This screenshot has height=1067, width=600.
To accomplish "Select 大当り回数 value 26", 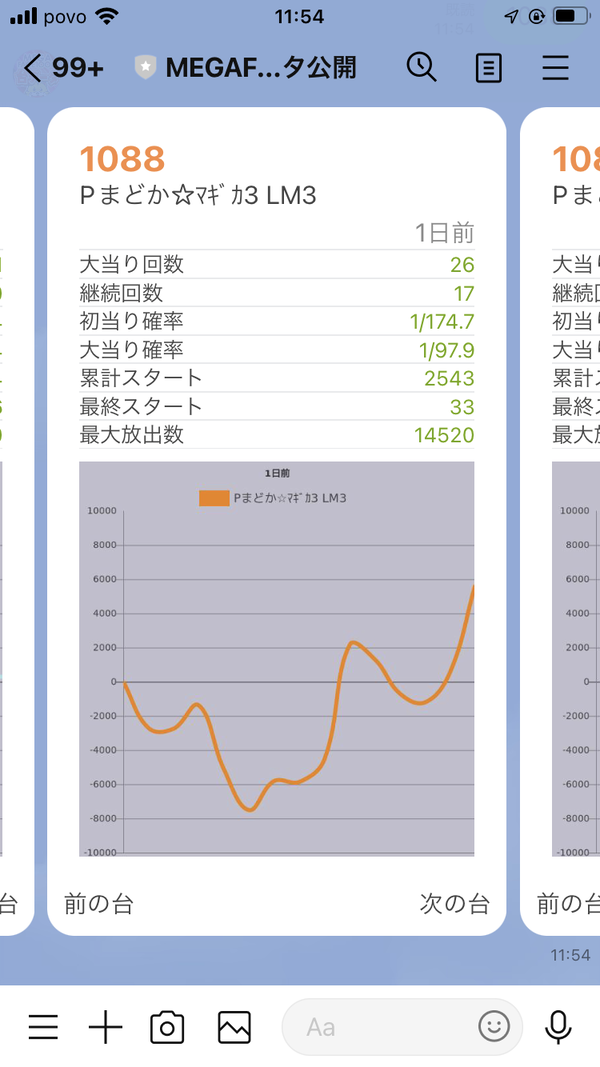I will click(x=462, y=265).
